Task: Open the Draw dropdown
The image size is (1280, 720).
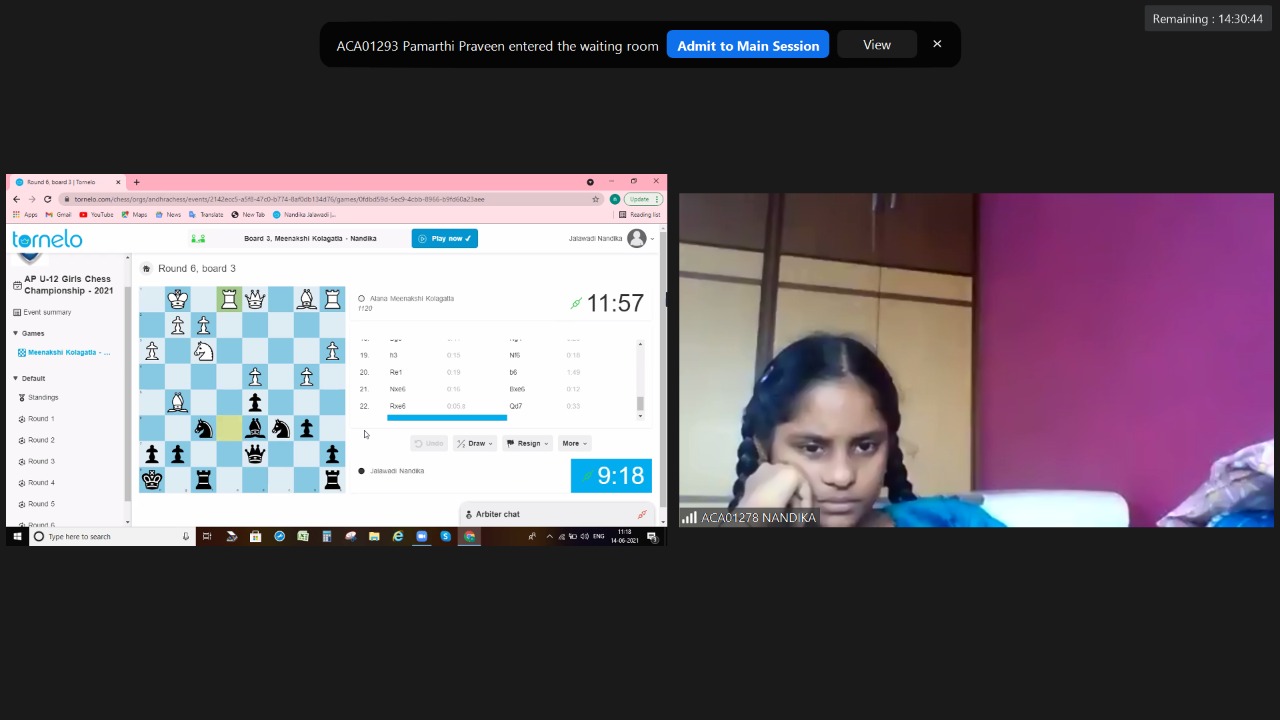Action: (475, 443)
